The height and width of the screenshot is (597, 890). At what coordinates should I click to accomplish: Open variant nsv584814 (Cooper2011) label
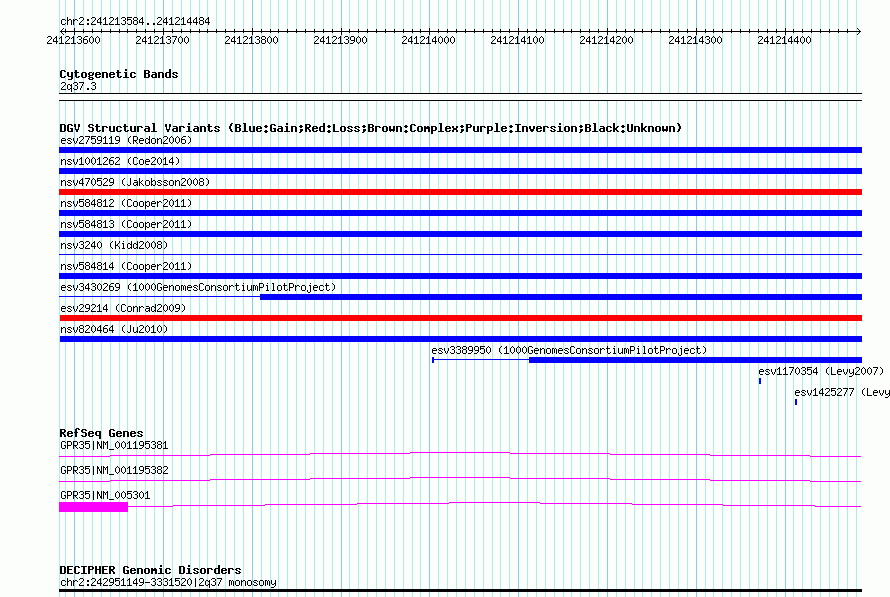click(x=126, y=266)
